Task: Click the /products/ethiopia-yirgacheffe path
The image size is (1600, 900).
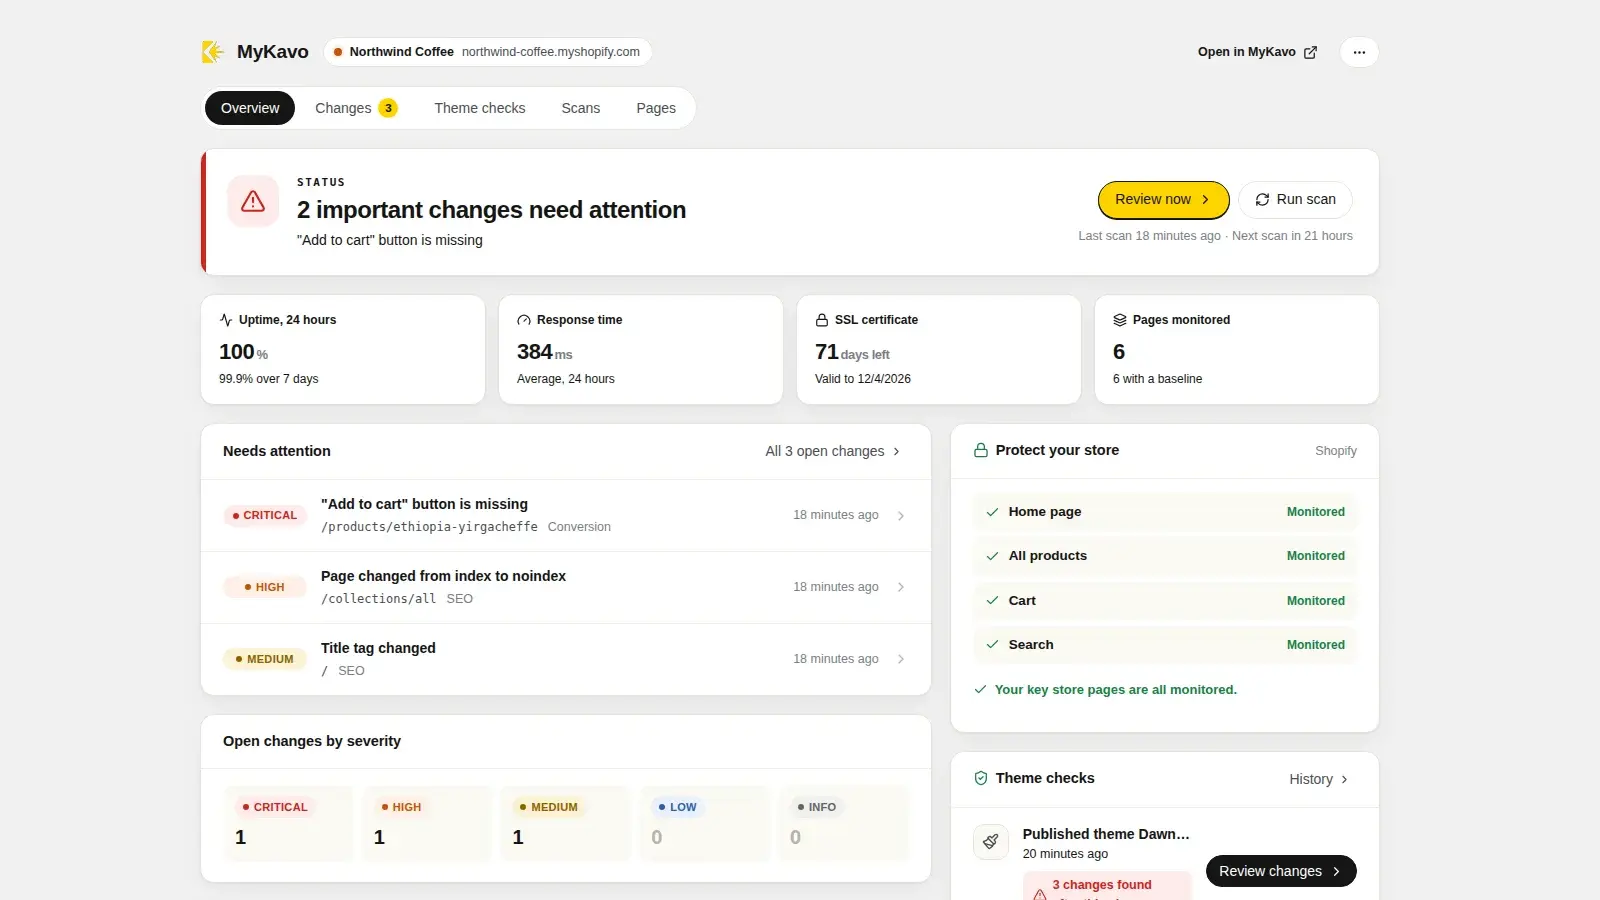Action: pyautogui.click(x=429, y=527)
